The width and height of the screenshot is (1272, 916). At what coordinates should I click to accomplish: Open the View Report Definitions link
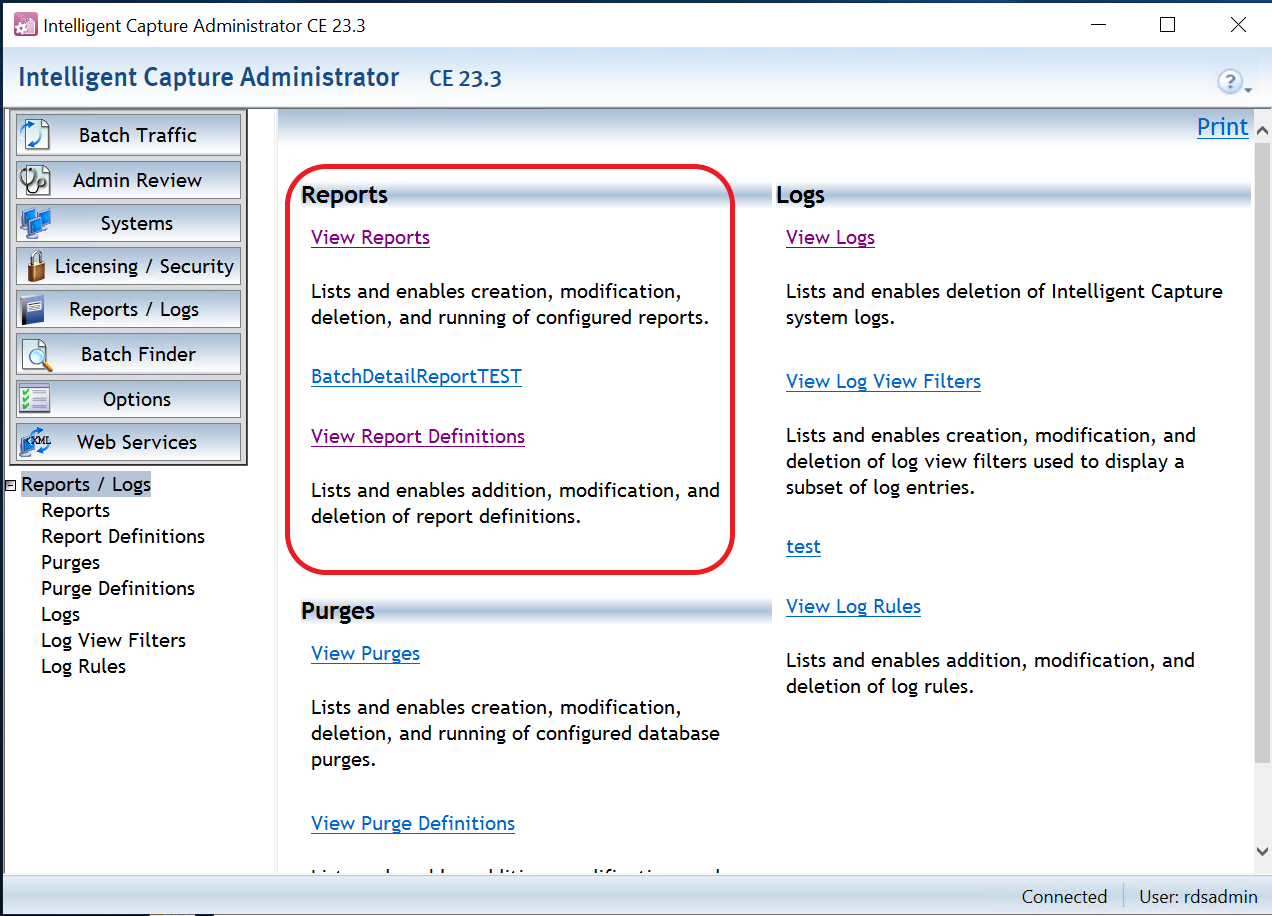418,437
